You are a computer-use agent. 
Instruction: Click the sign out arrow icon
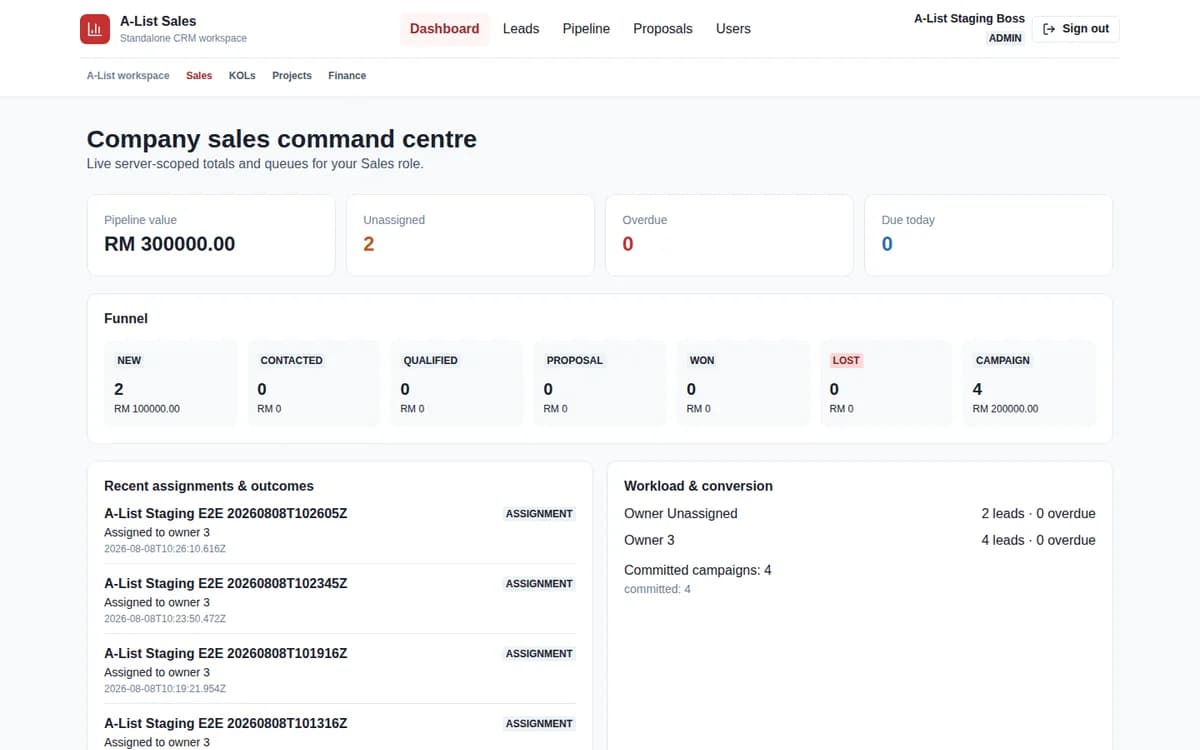point(1049,29)
